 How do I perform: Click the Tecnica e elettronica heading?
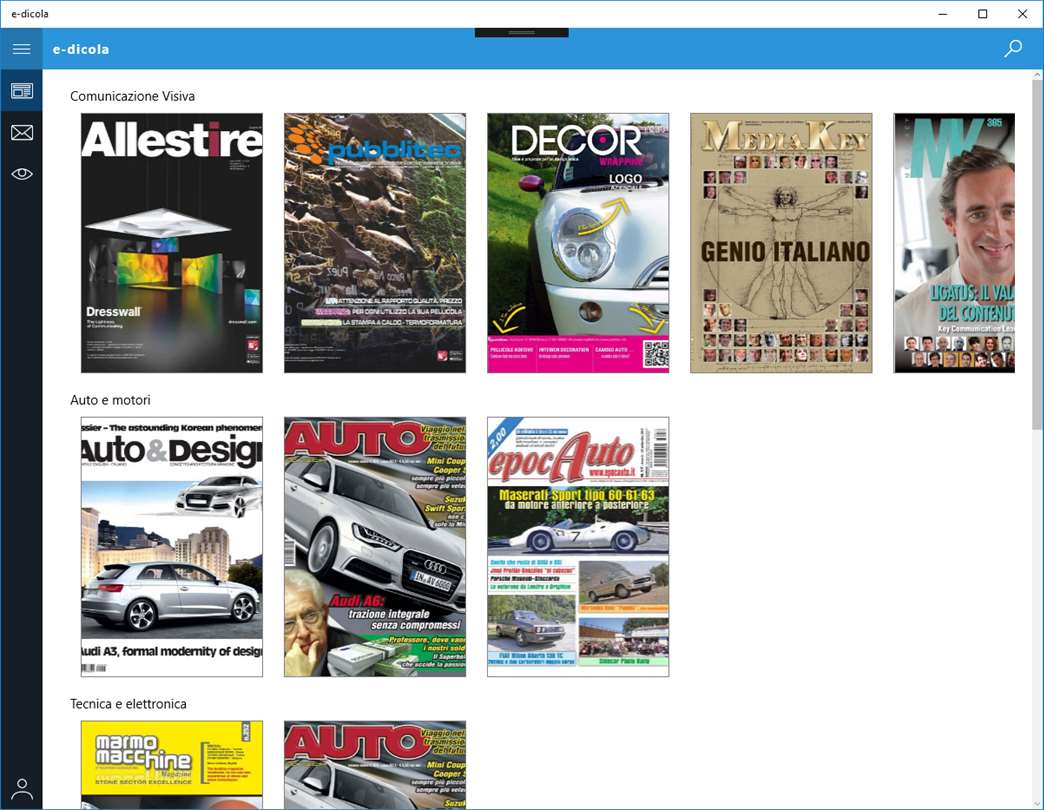tap(129, 704)
